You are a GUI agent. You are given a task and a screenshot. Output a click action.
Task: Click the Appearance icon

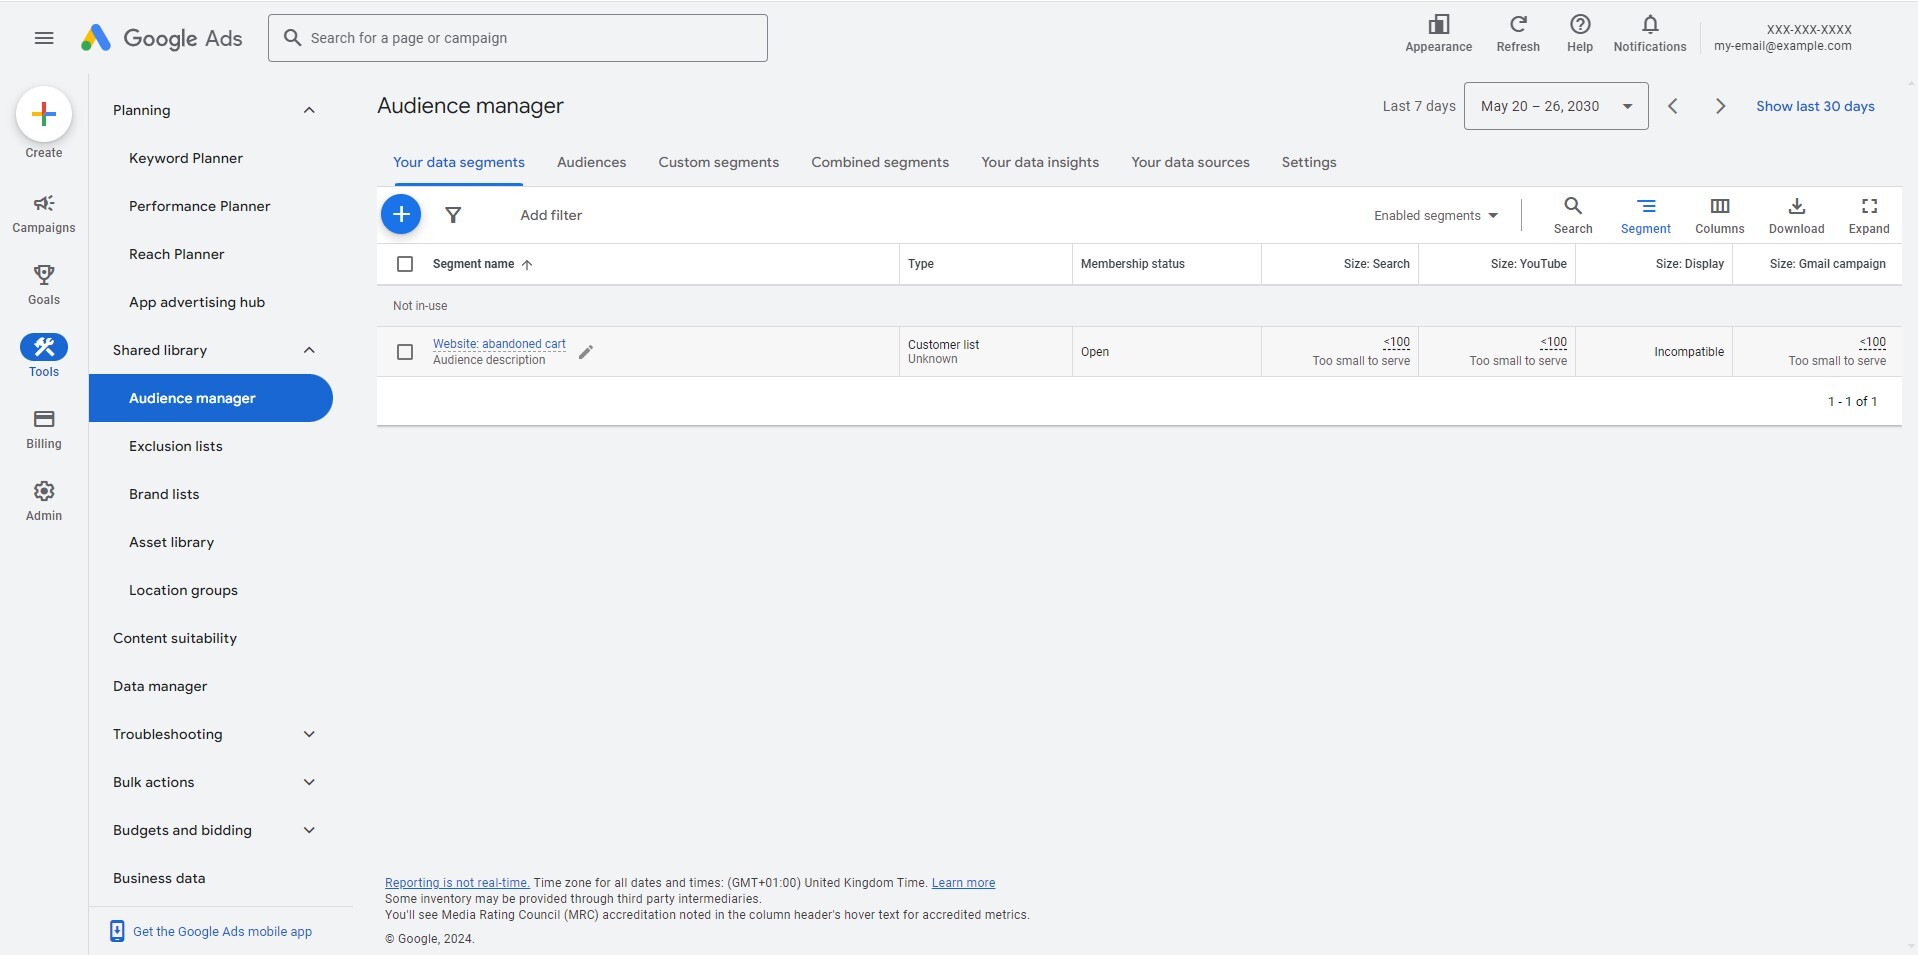pos(1438,25)
